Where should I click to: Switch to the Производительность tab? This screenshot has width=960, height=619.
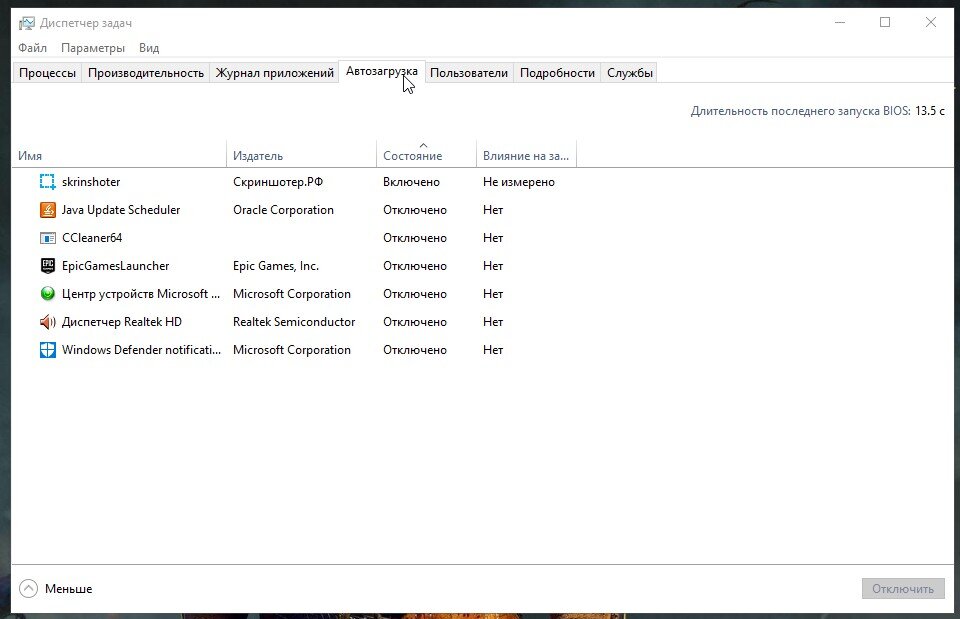pyautogui.click(x=146, y=73)
